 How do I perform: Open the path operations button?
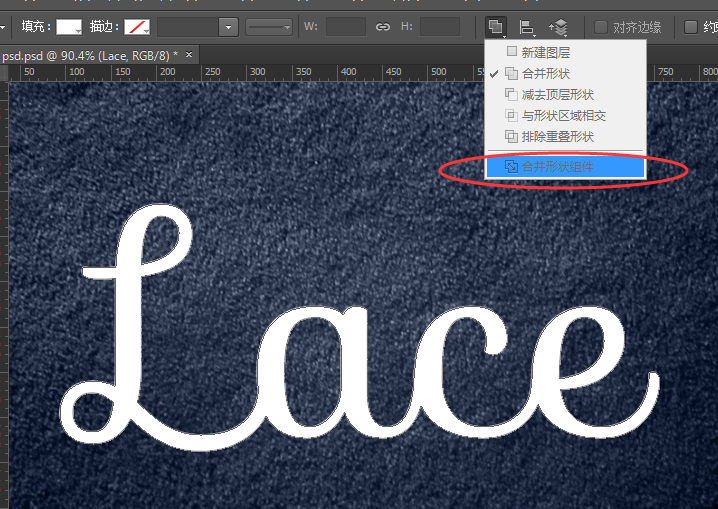pyautogui.click(x=495, y=27)
